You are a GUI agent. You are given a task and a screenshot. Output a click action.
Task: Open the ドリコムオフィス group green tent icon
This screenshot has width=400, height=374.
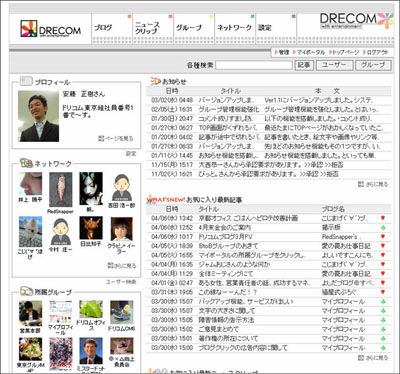coord(91,309)
